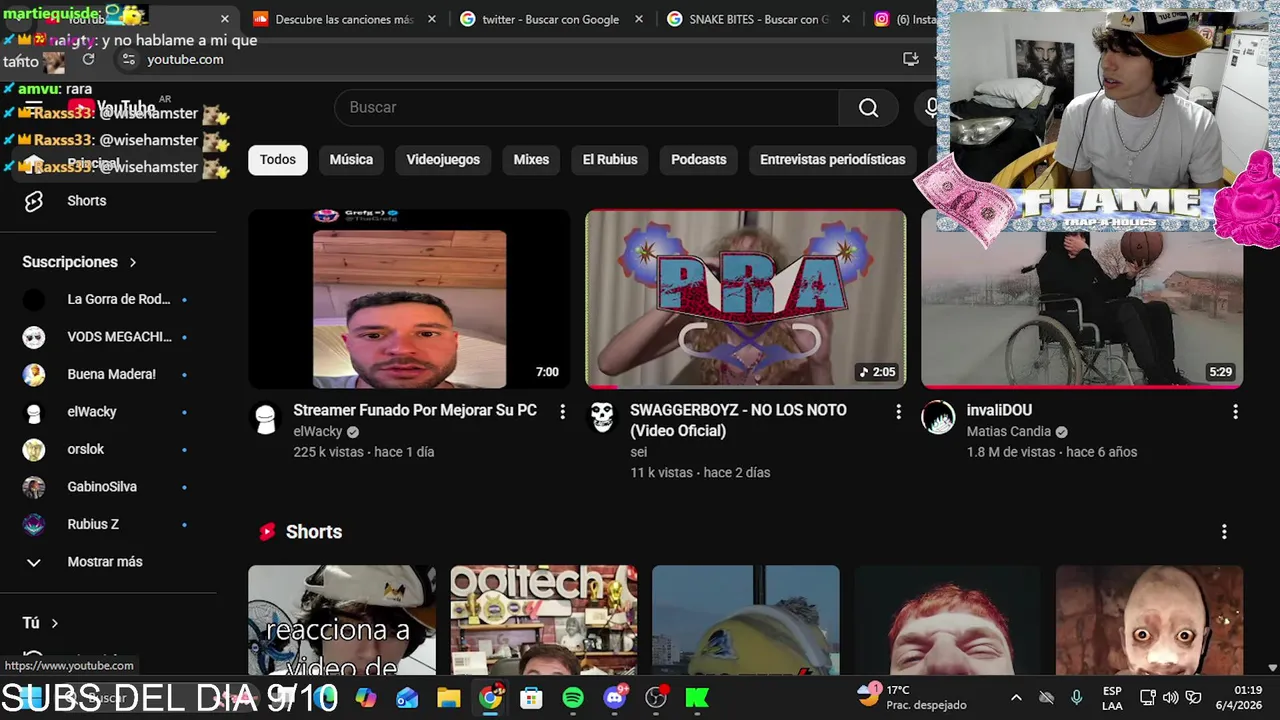Select the Música filter chip
The image size is (1280, 720).
351,160
